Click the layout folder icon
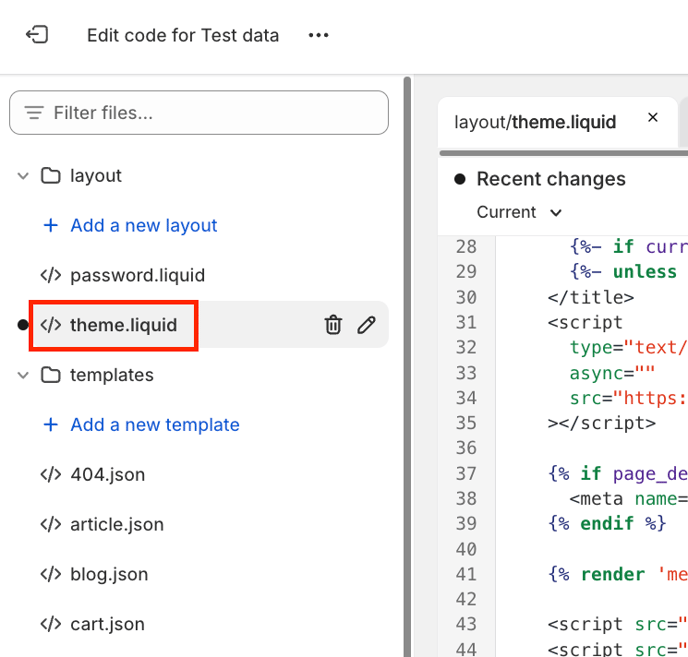Screen dimensions: 688x657 [x=51, y=176]
